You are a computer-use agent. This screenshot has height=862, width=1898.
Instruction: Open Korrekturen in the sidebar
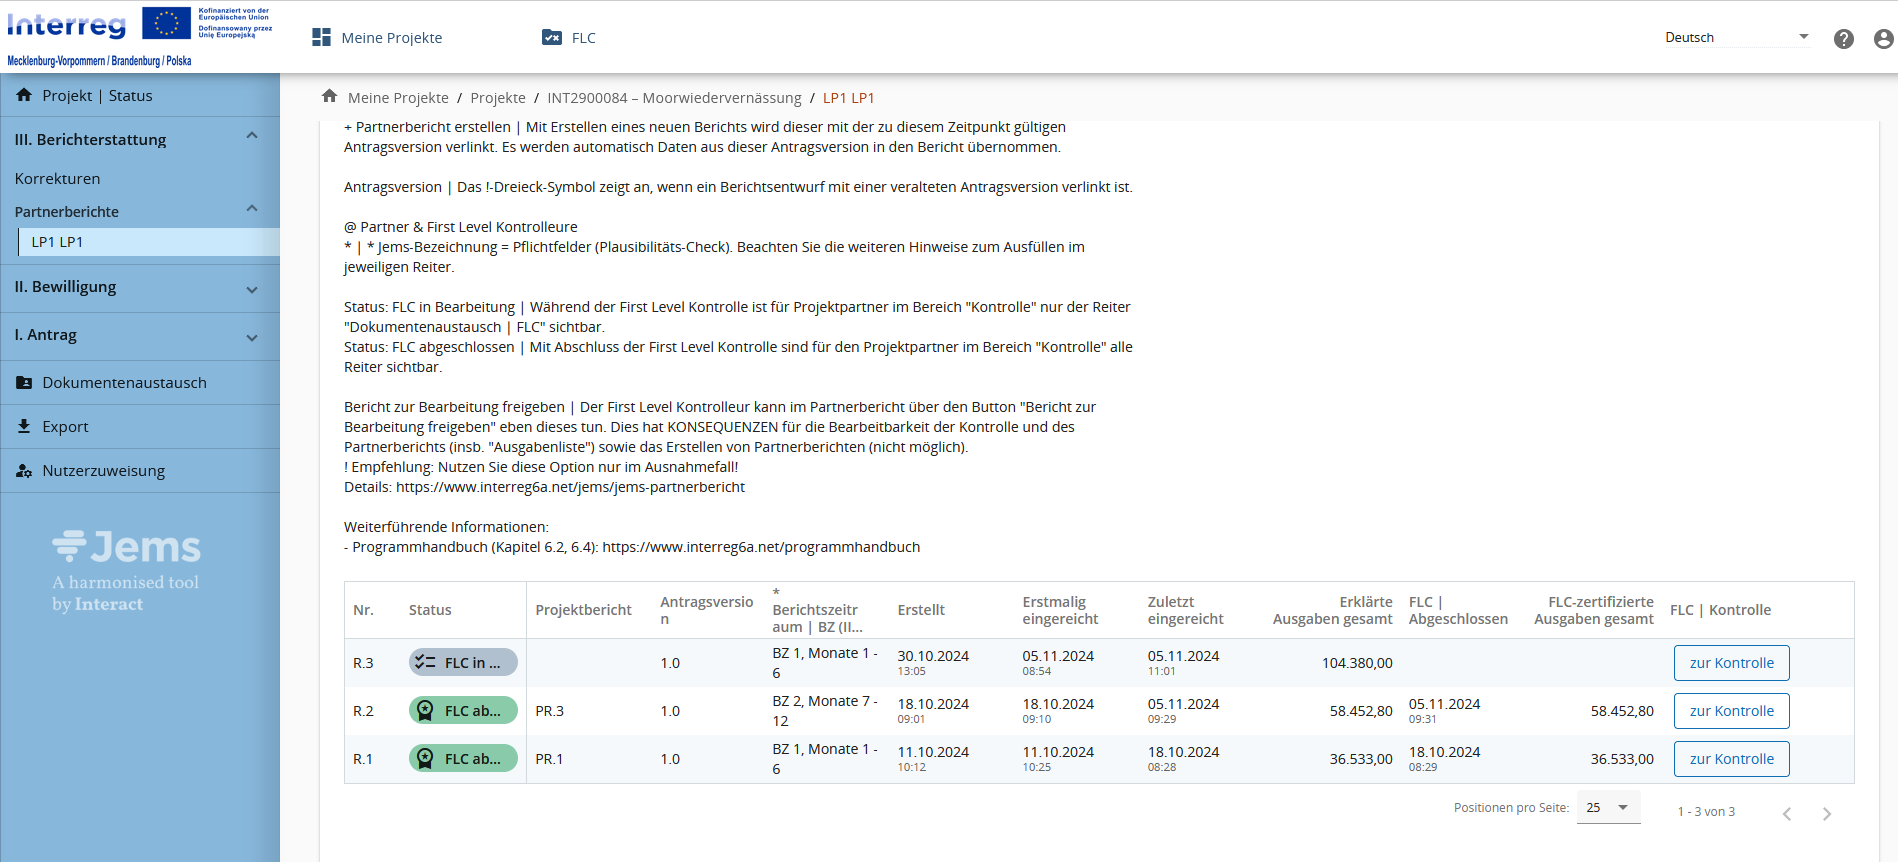coord(57,179)
